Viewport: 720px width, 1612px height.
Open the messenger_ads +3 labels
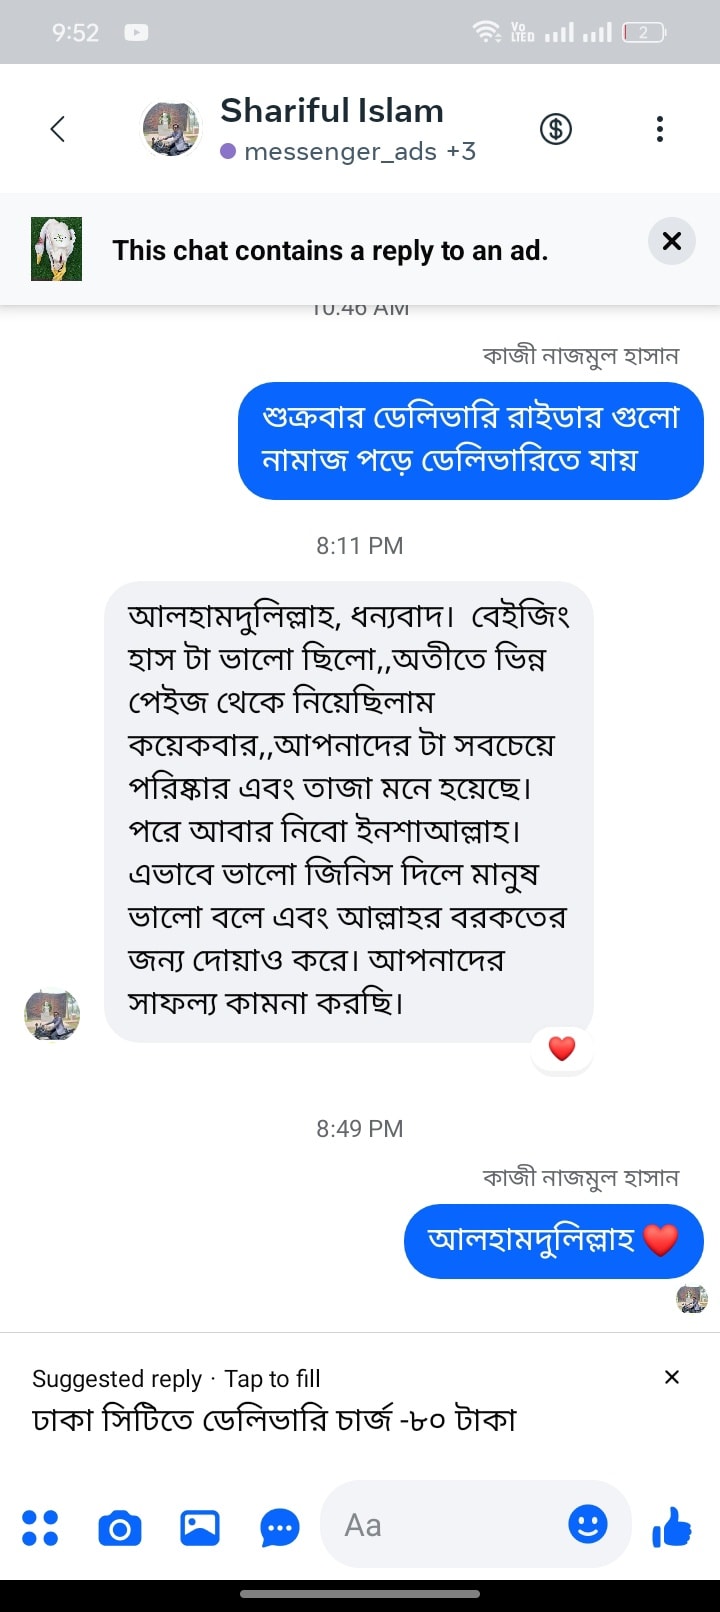[348, 152]
